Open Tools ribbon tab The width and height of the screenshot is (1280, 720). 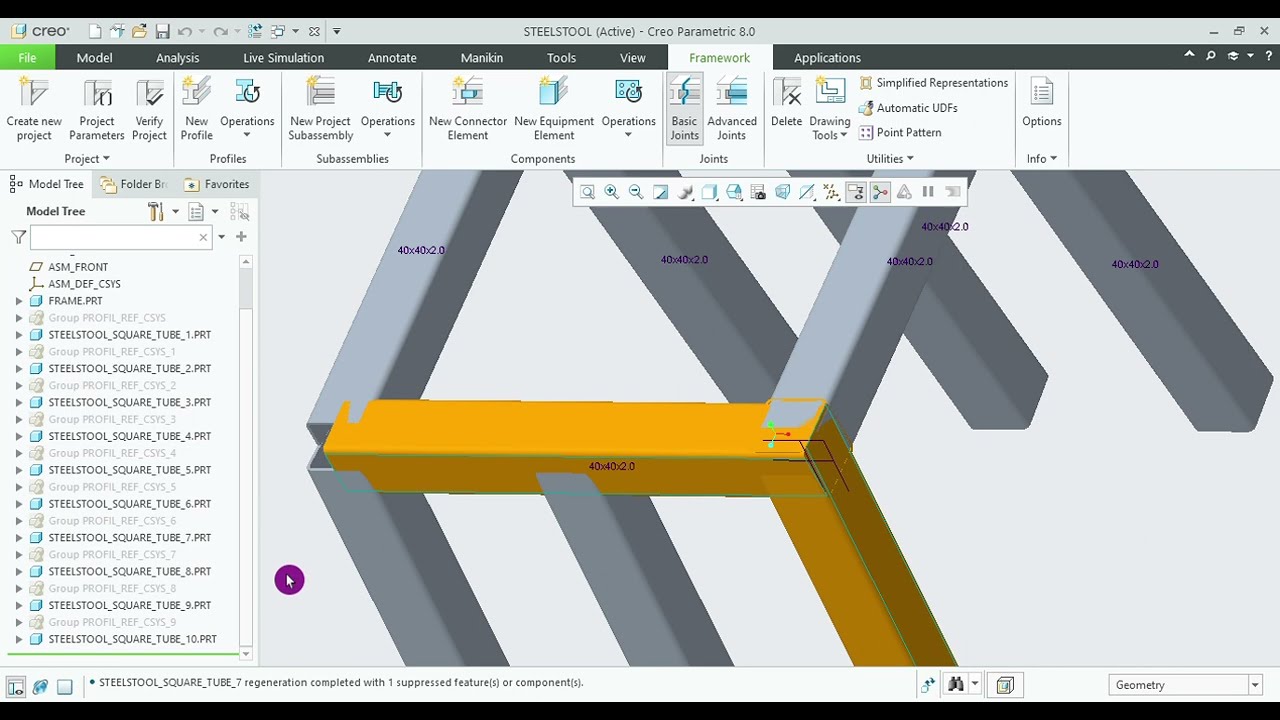click(561, 58)
